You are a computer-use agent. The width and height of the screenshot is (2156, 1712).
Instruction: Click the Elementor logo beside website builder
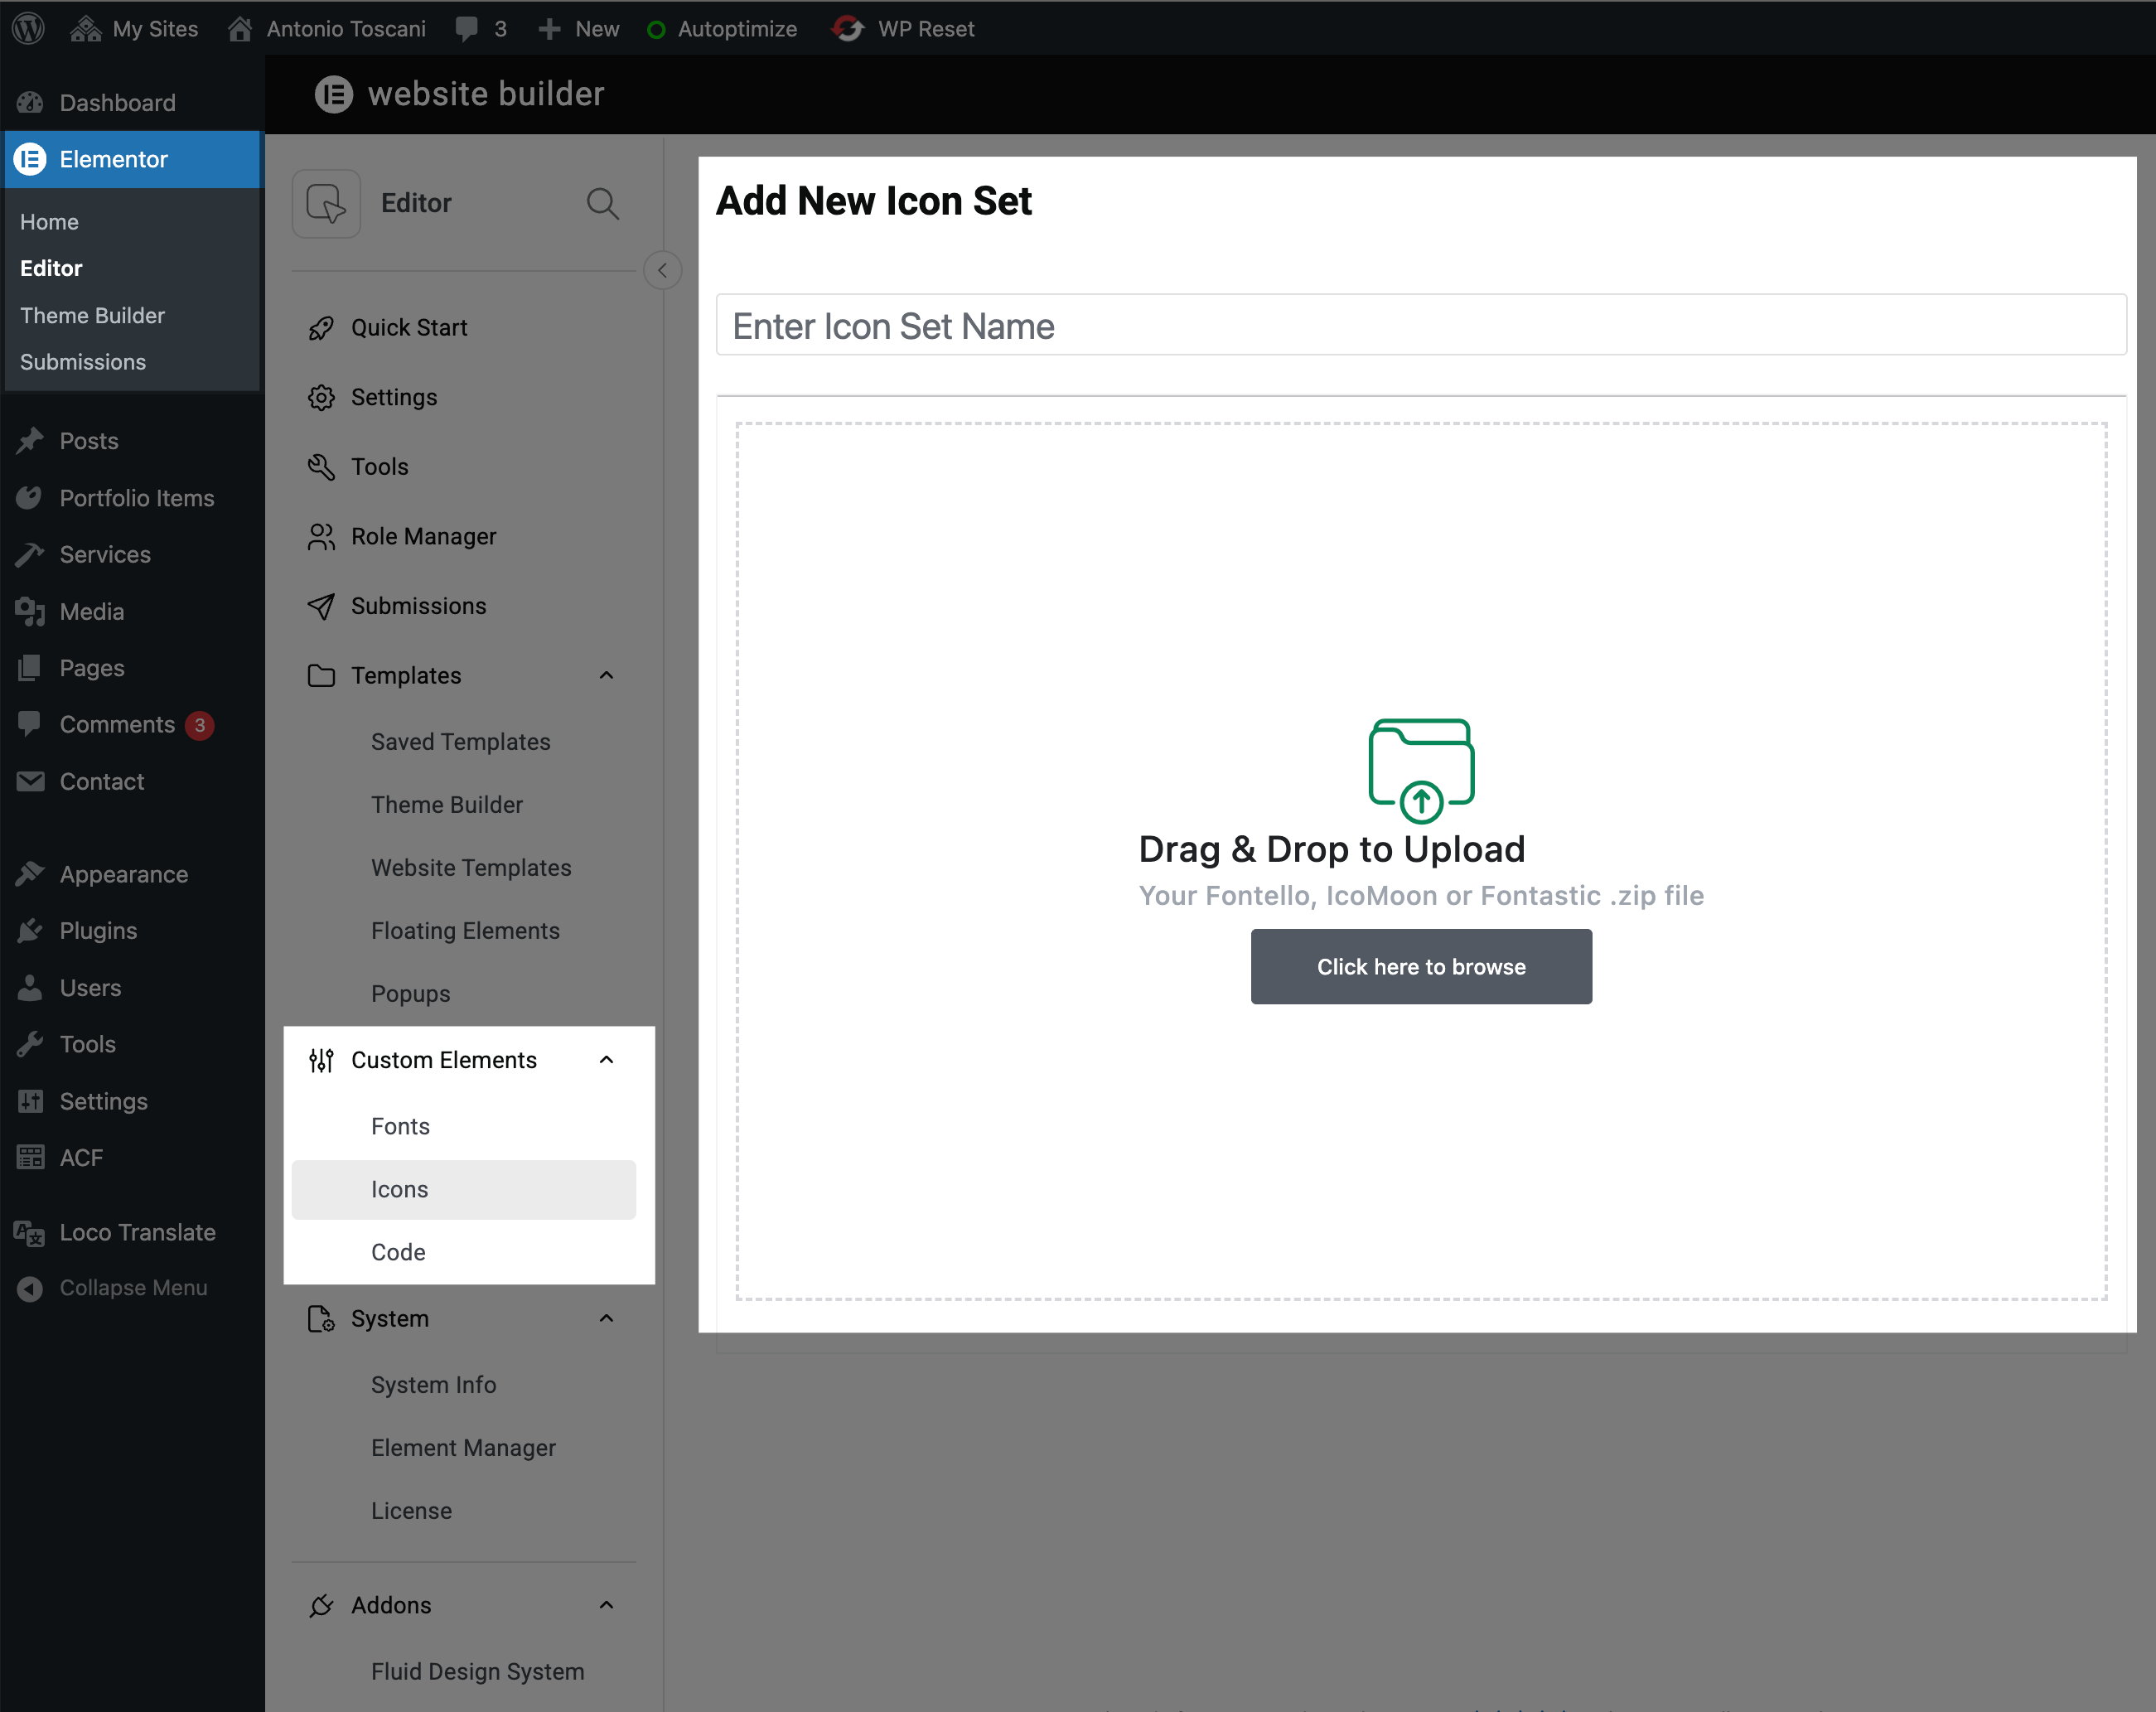[x=334, y=94]
